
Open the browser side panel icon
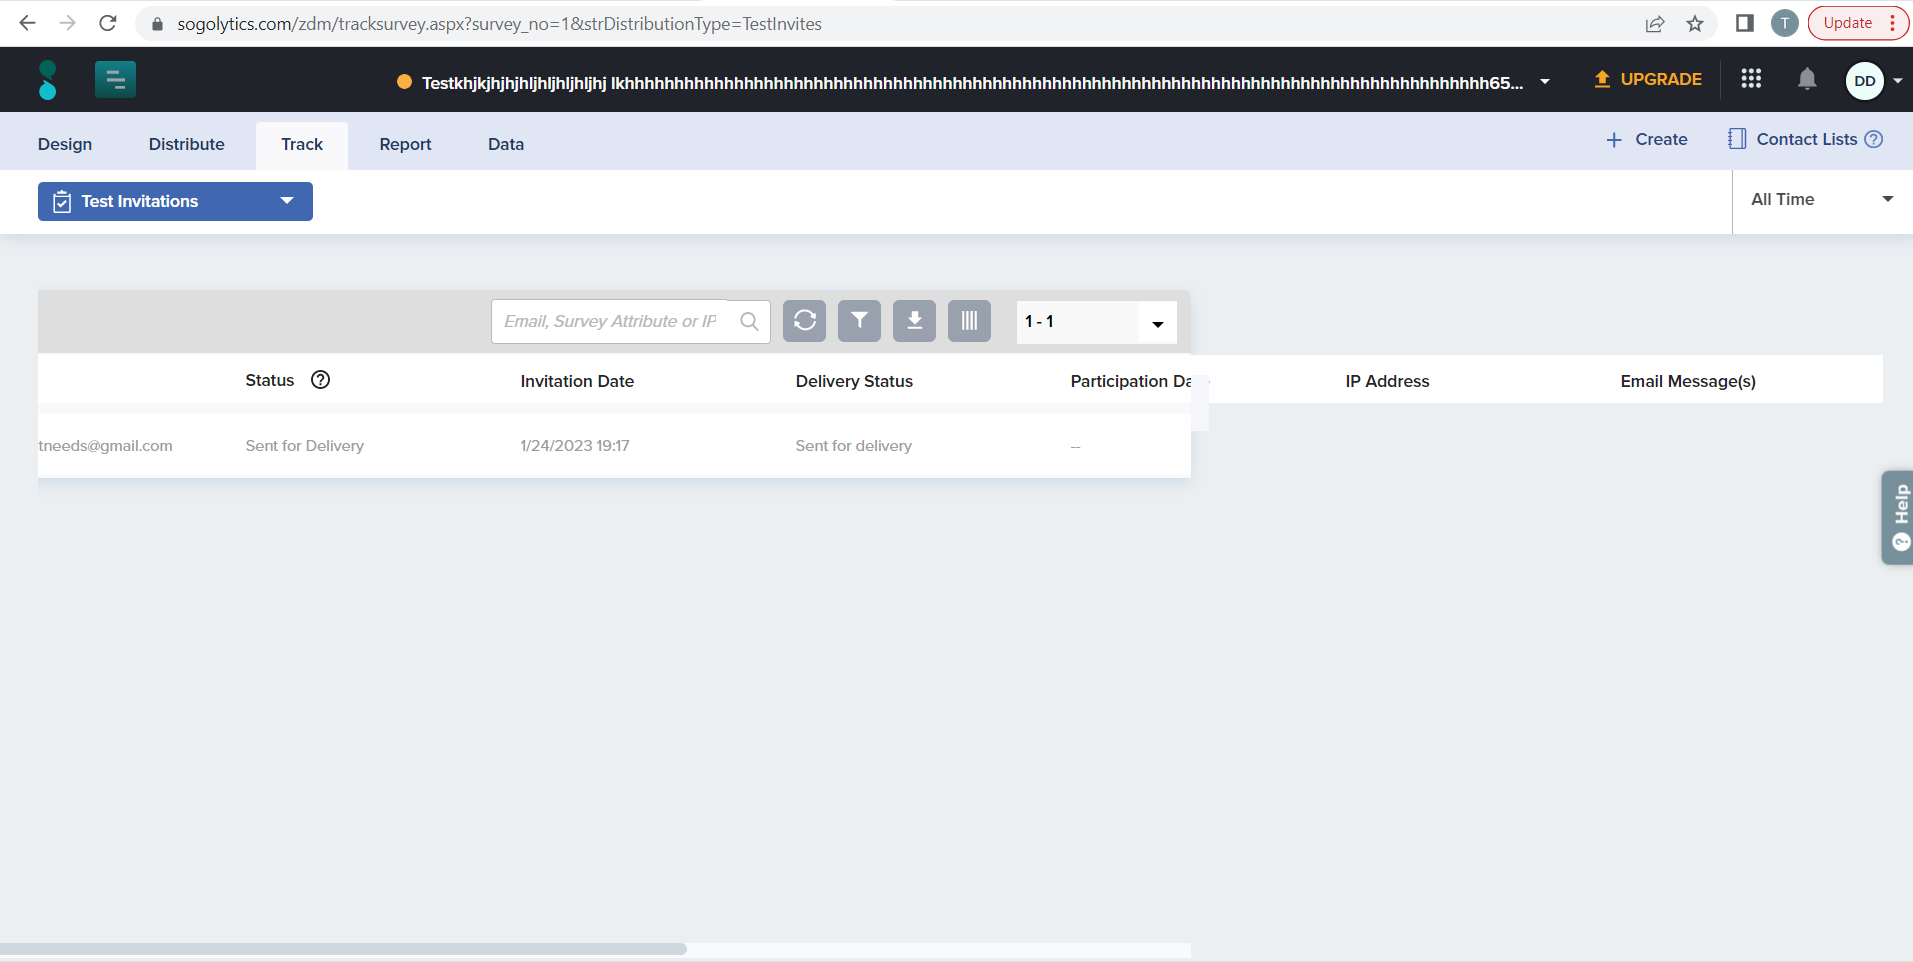pyautogui.click(x=1745, y=23)
